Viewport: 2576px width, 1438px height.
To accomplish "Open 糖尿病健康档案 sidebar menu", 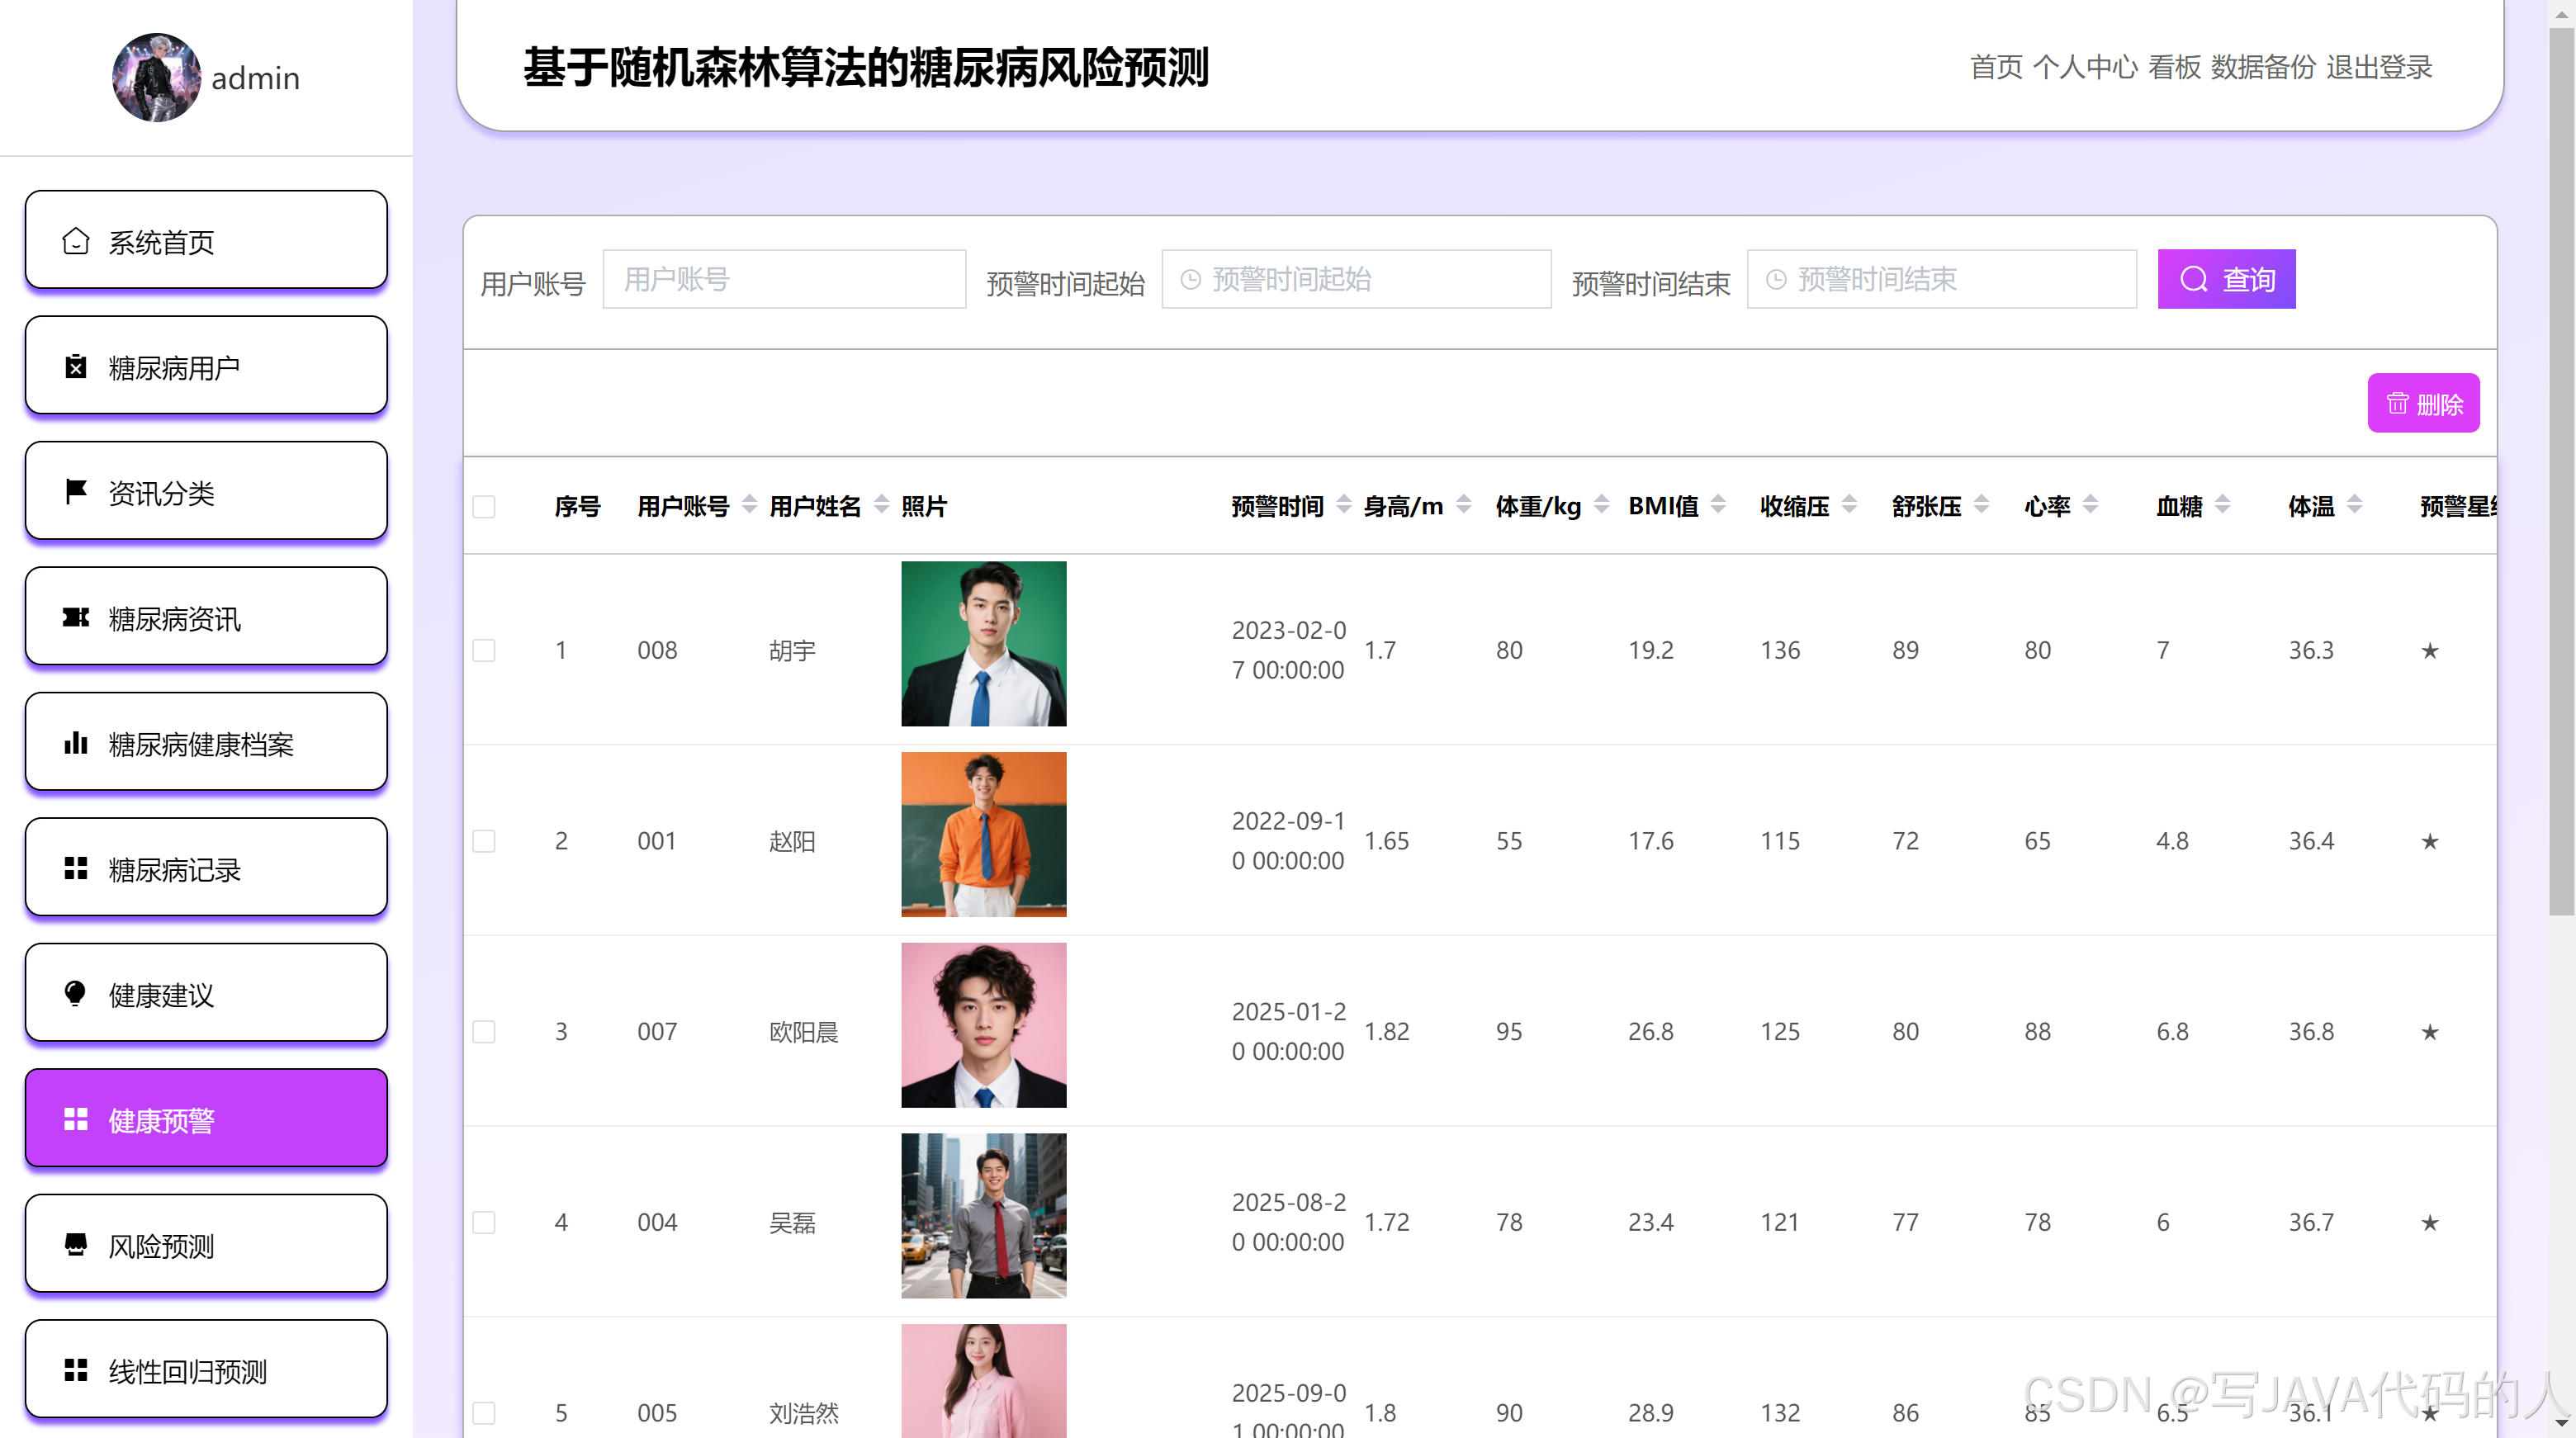I will point(206,743).
